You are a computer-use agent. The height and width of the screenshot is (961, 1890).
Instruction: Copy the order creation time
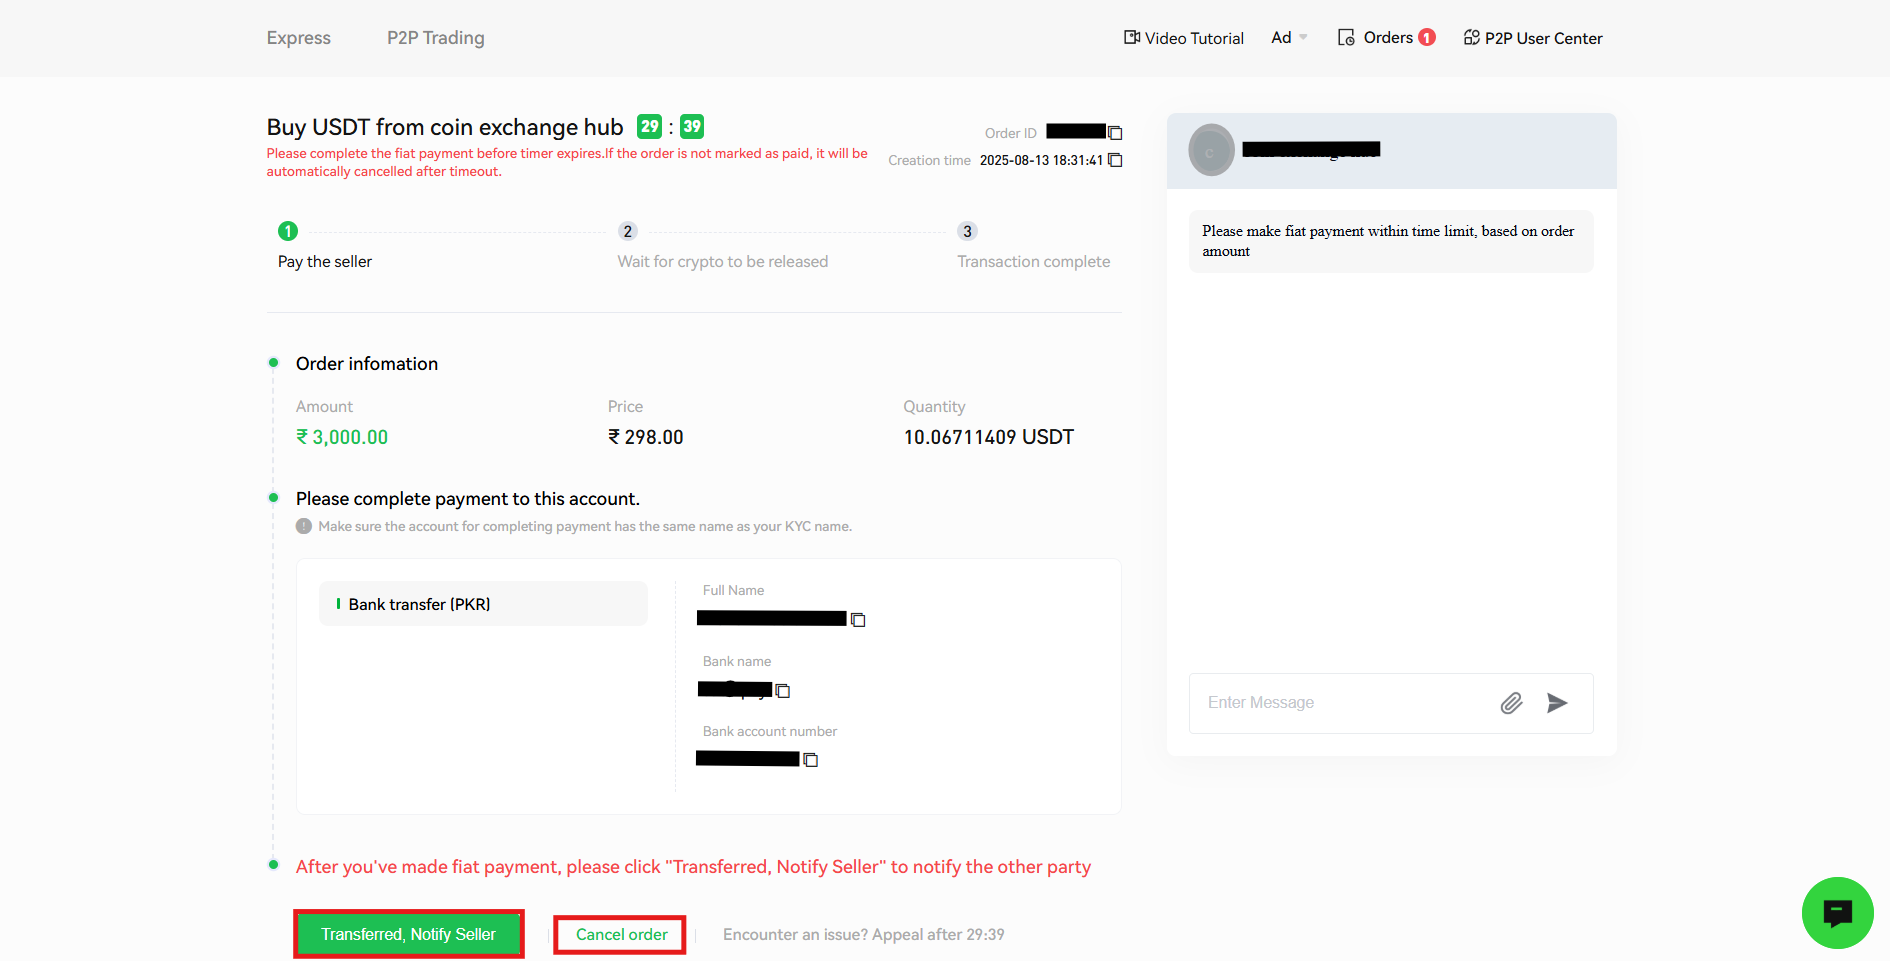tap(1115, 159)
